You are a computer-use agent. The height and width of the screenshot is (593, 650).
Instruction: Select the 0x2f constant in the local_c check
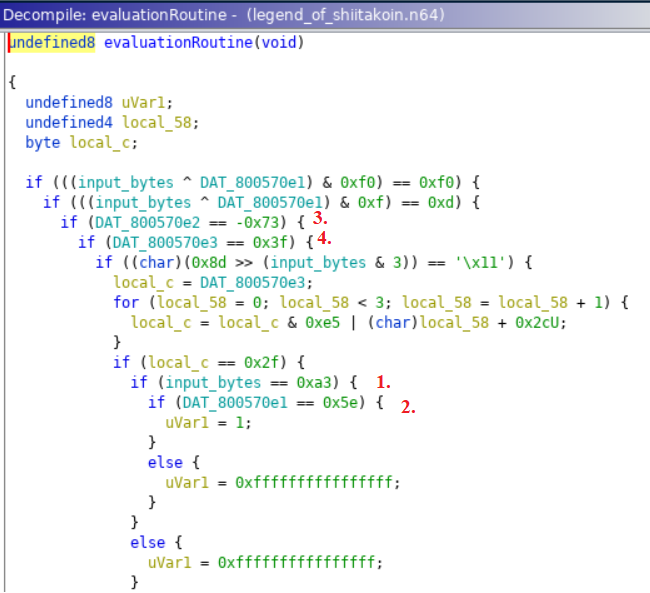click(261, 362)
